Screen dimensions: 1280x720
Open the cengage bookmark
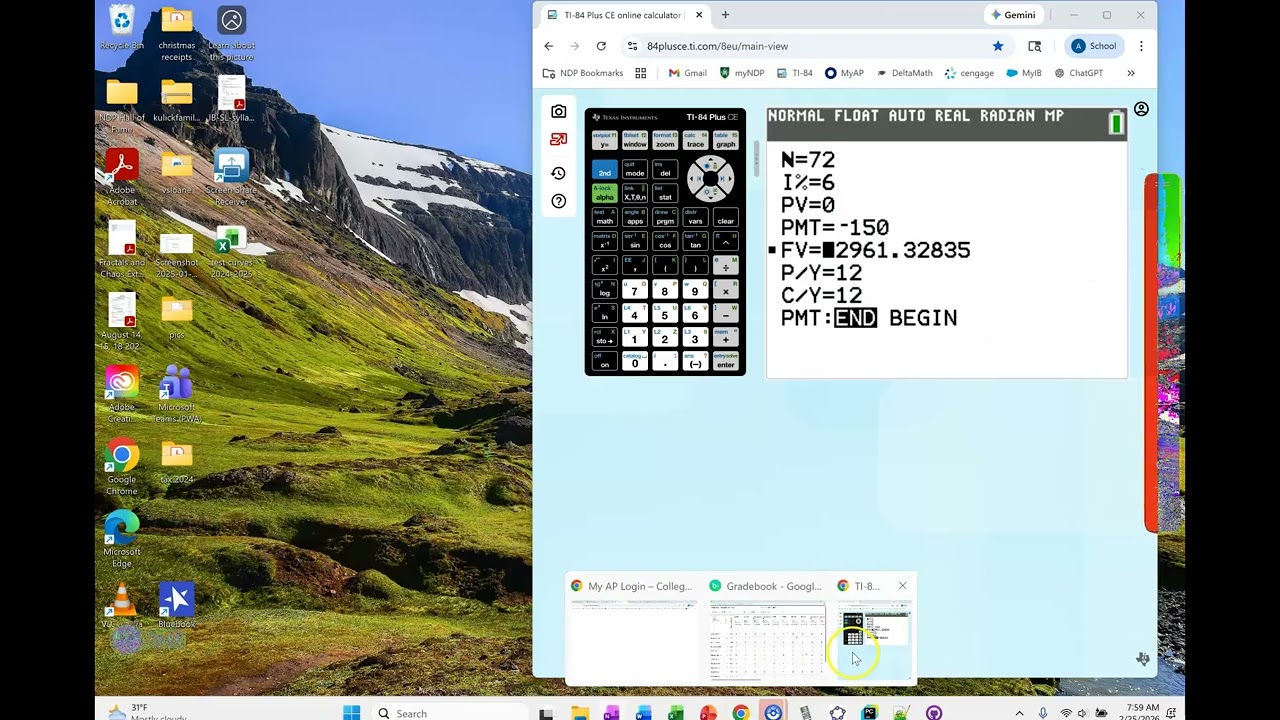(969, 73)
